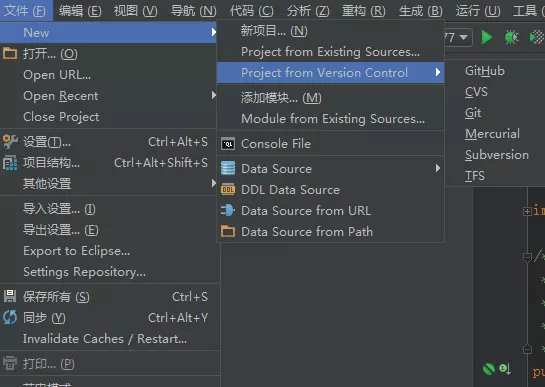Click the Data Source from URL icon

228,210
